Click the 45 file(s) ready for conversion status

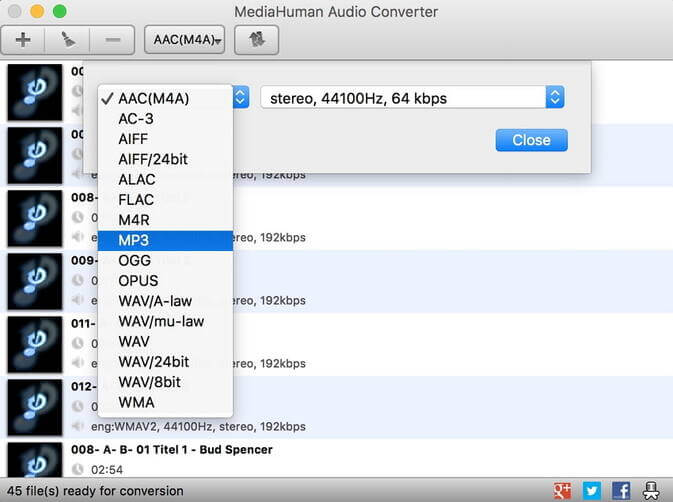(95, 491)
